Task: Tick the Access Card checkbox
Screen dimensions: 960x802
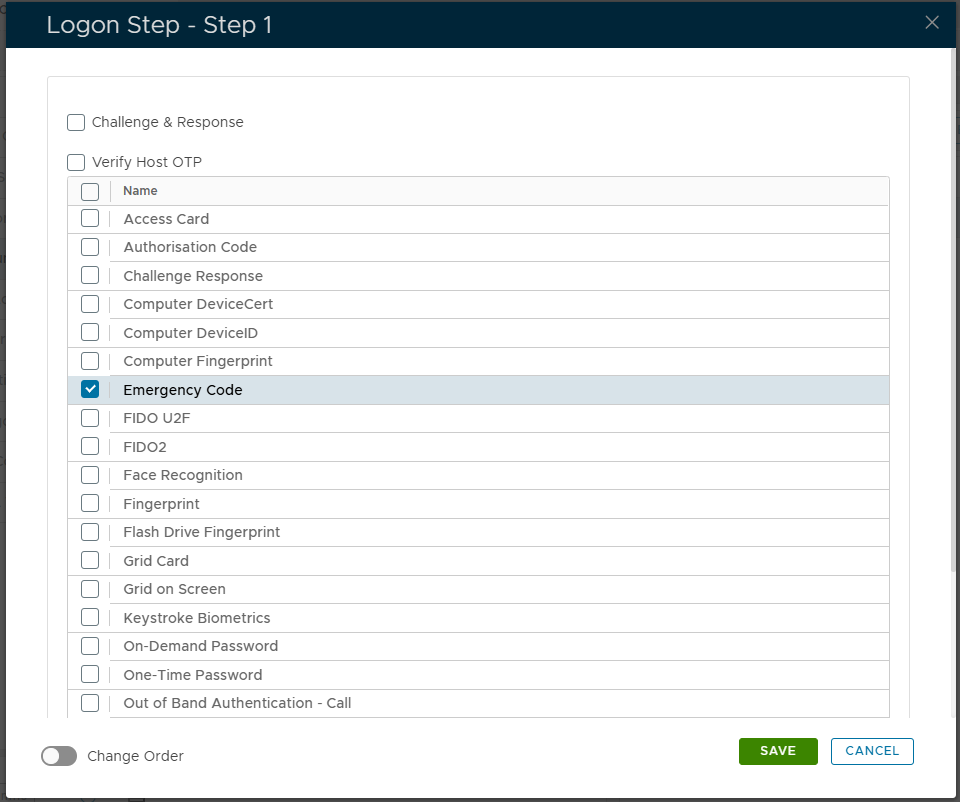Action: (90, 219)
